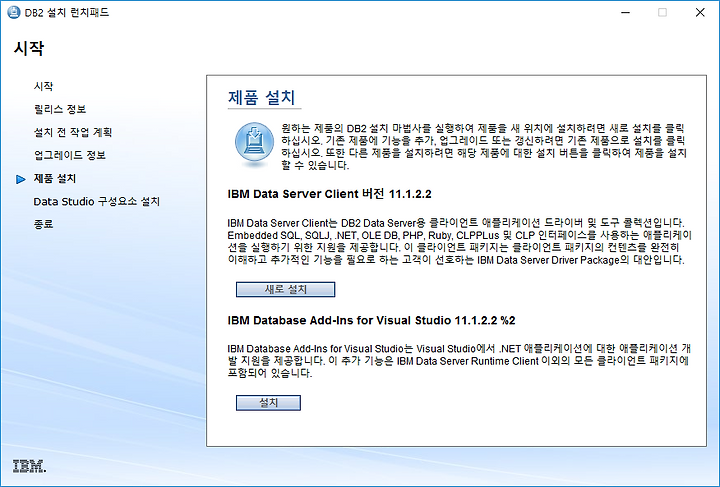Image resolution: width=720 pixels, height=487 pixels.
Task: Open 릴리스 정보 in the sidebar
Action: (60, 109)
